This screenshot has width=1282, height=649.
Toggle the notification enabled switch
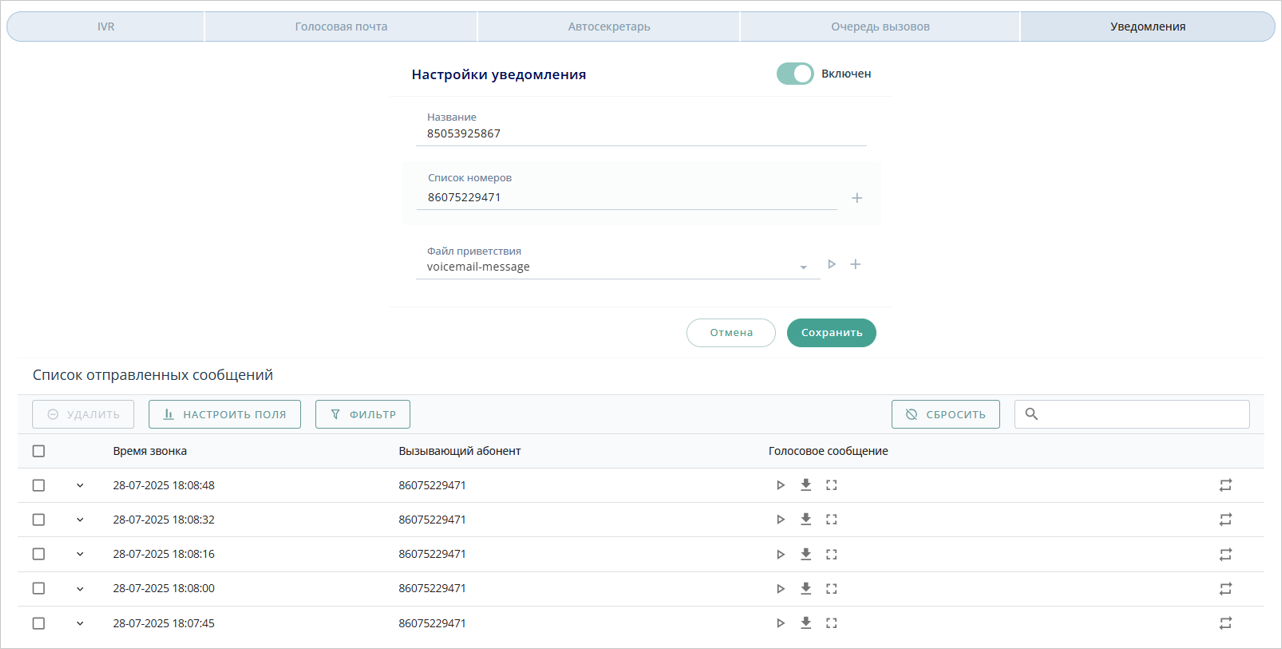[795, 74]
